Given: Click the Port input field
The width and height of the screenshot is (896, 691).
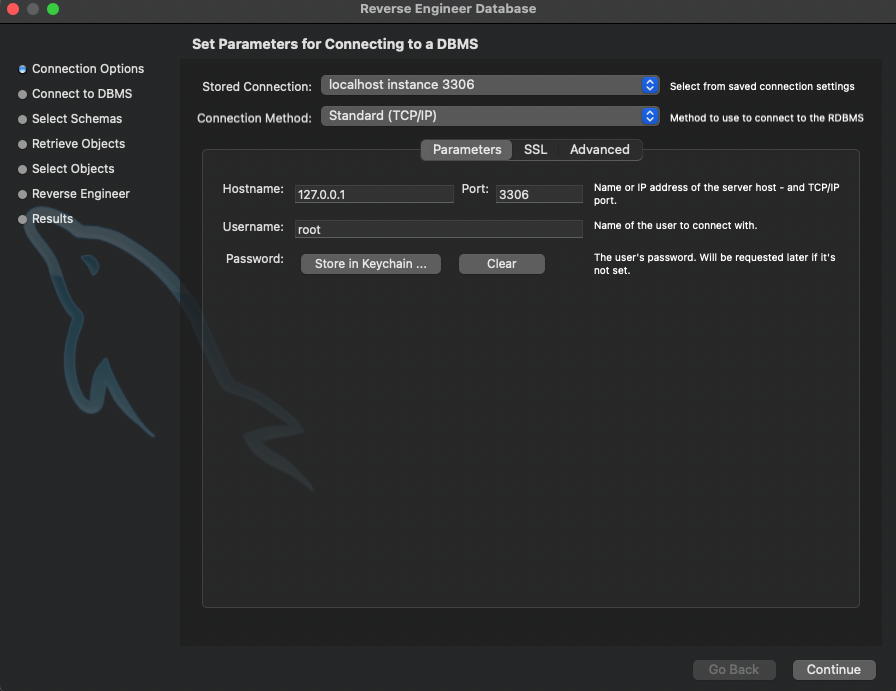Looking at the screenshot, I should 539,193.
